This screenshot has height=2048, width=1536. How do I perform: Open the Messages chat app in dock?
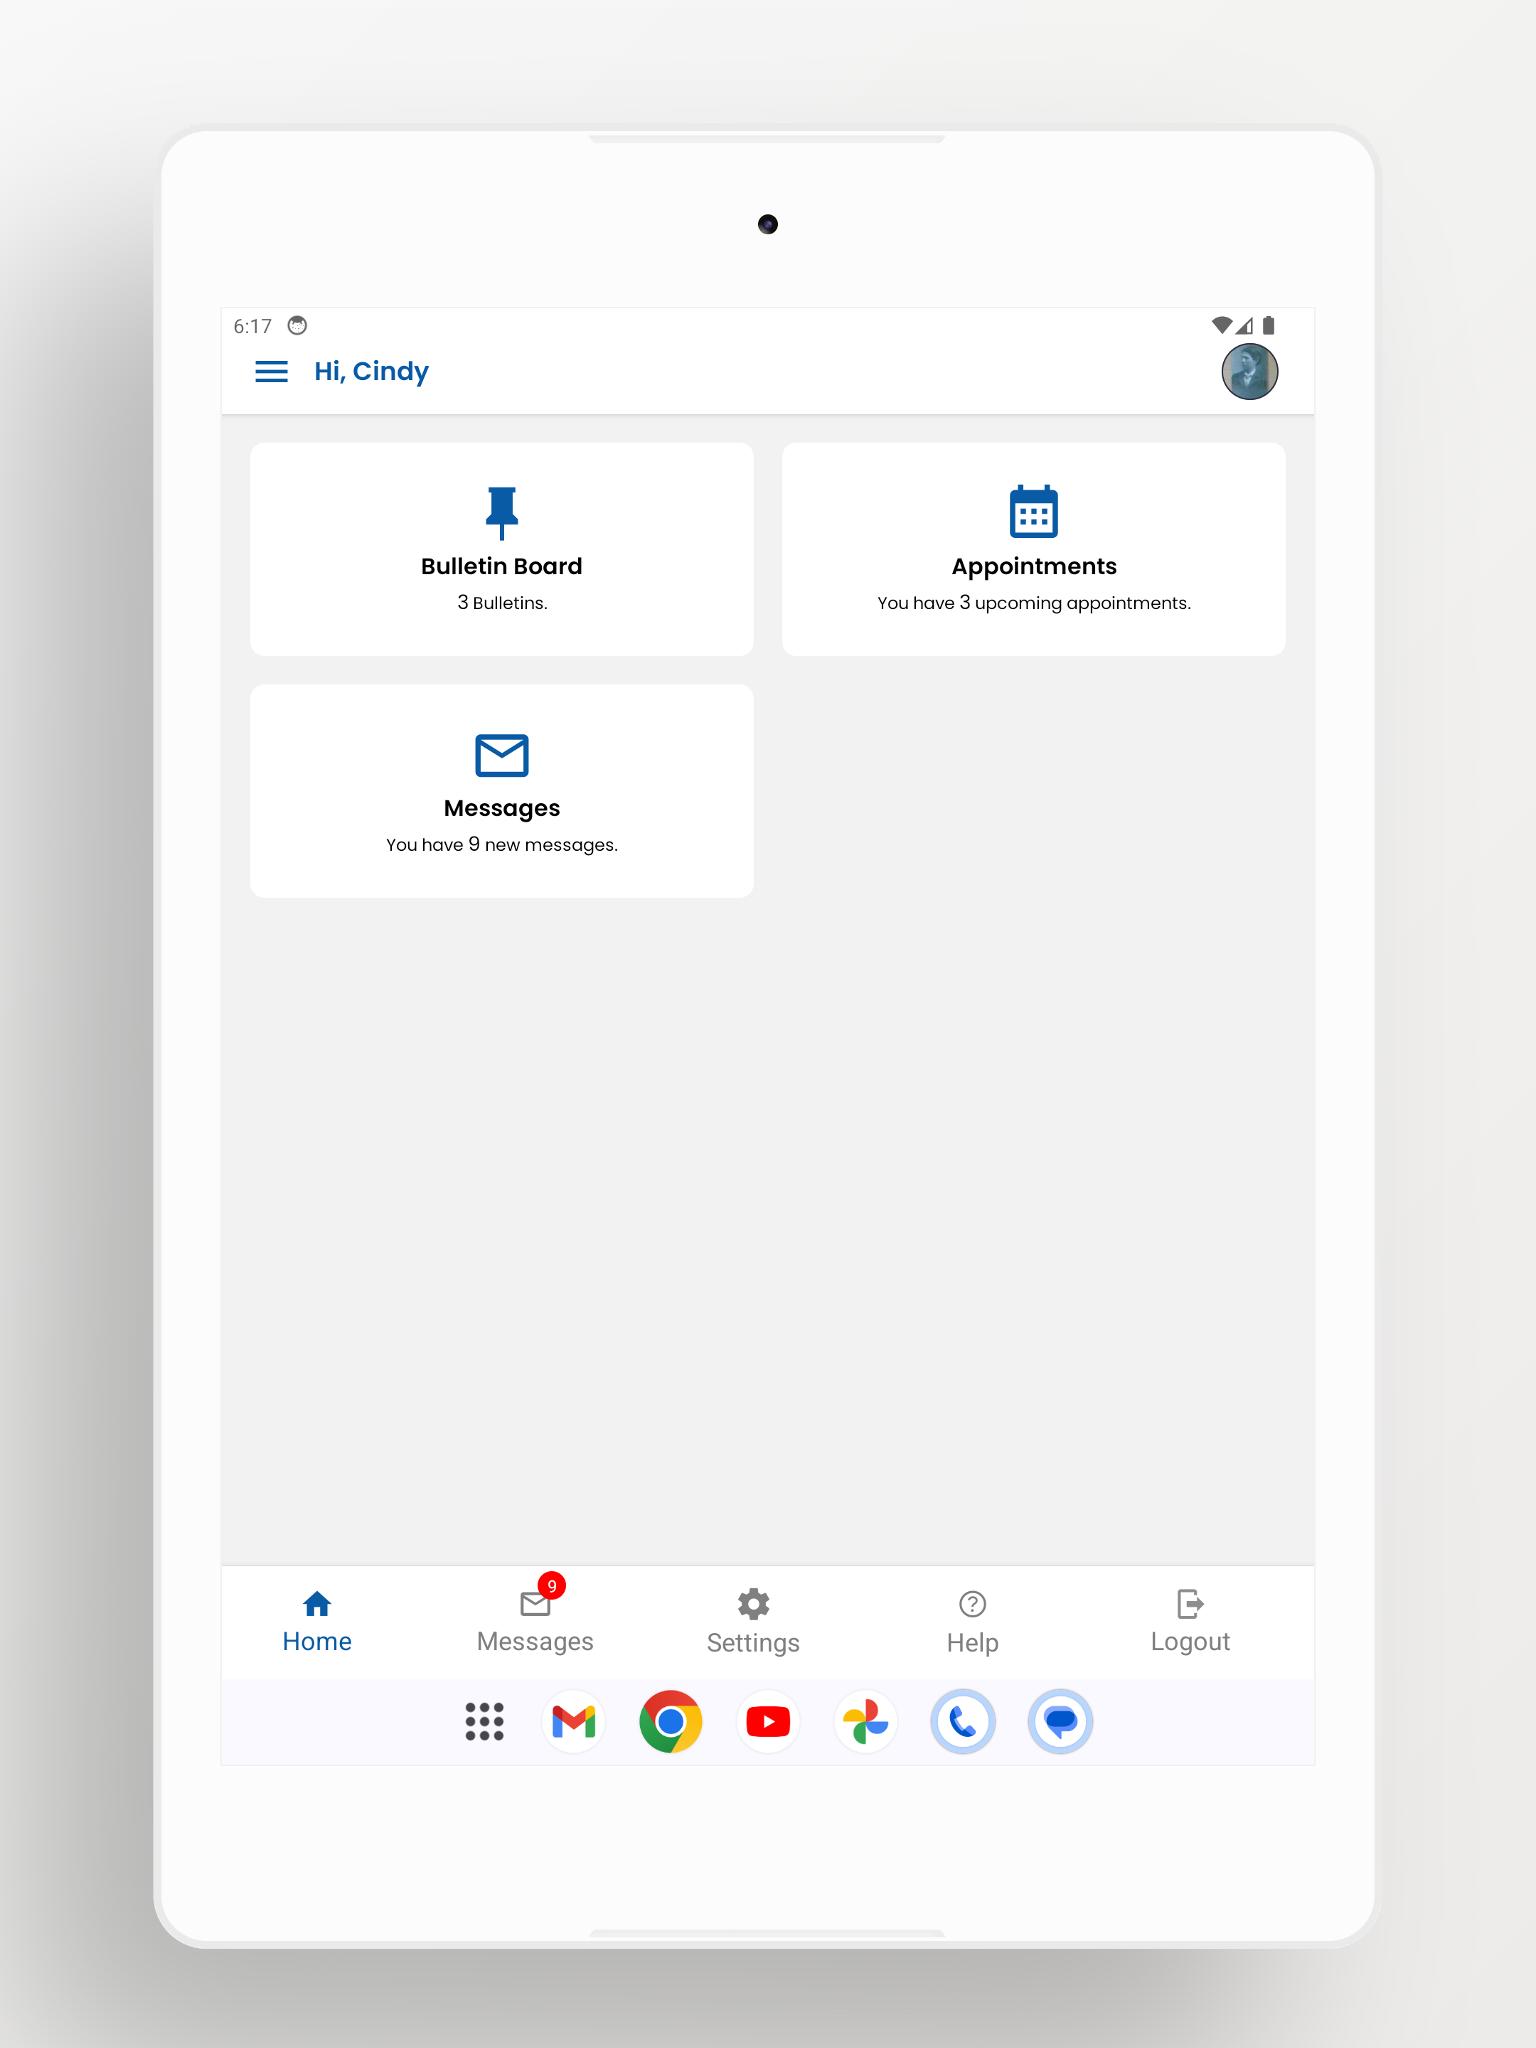point(1060,1722)
